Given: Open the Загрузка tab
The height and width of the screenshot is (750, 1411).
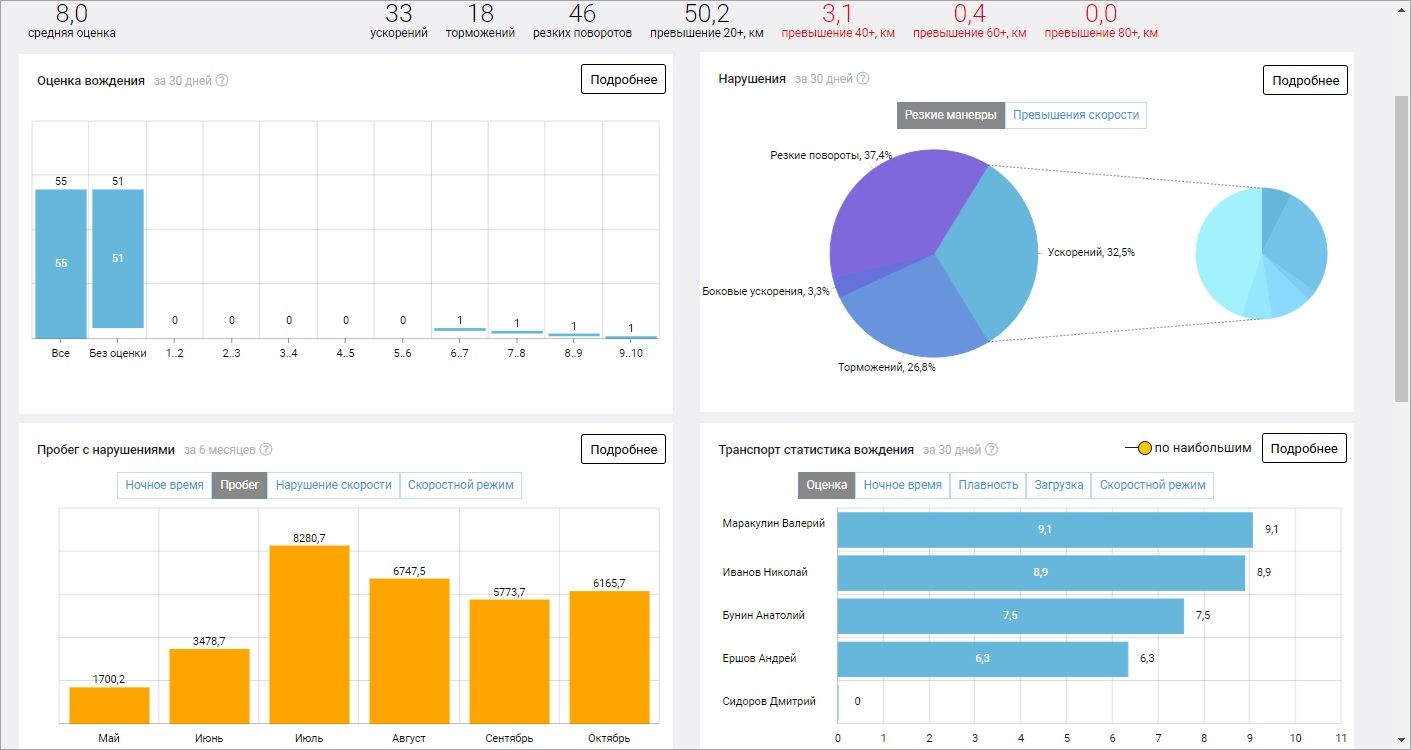Looking at the screenshot, I should pos(1059,485).
